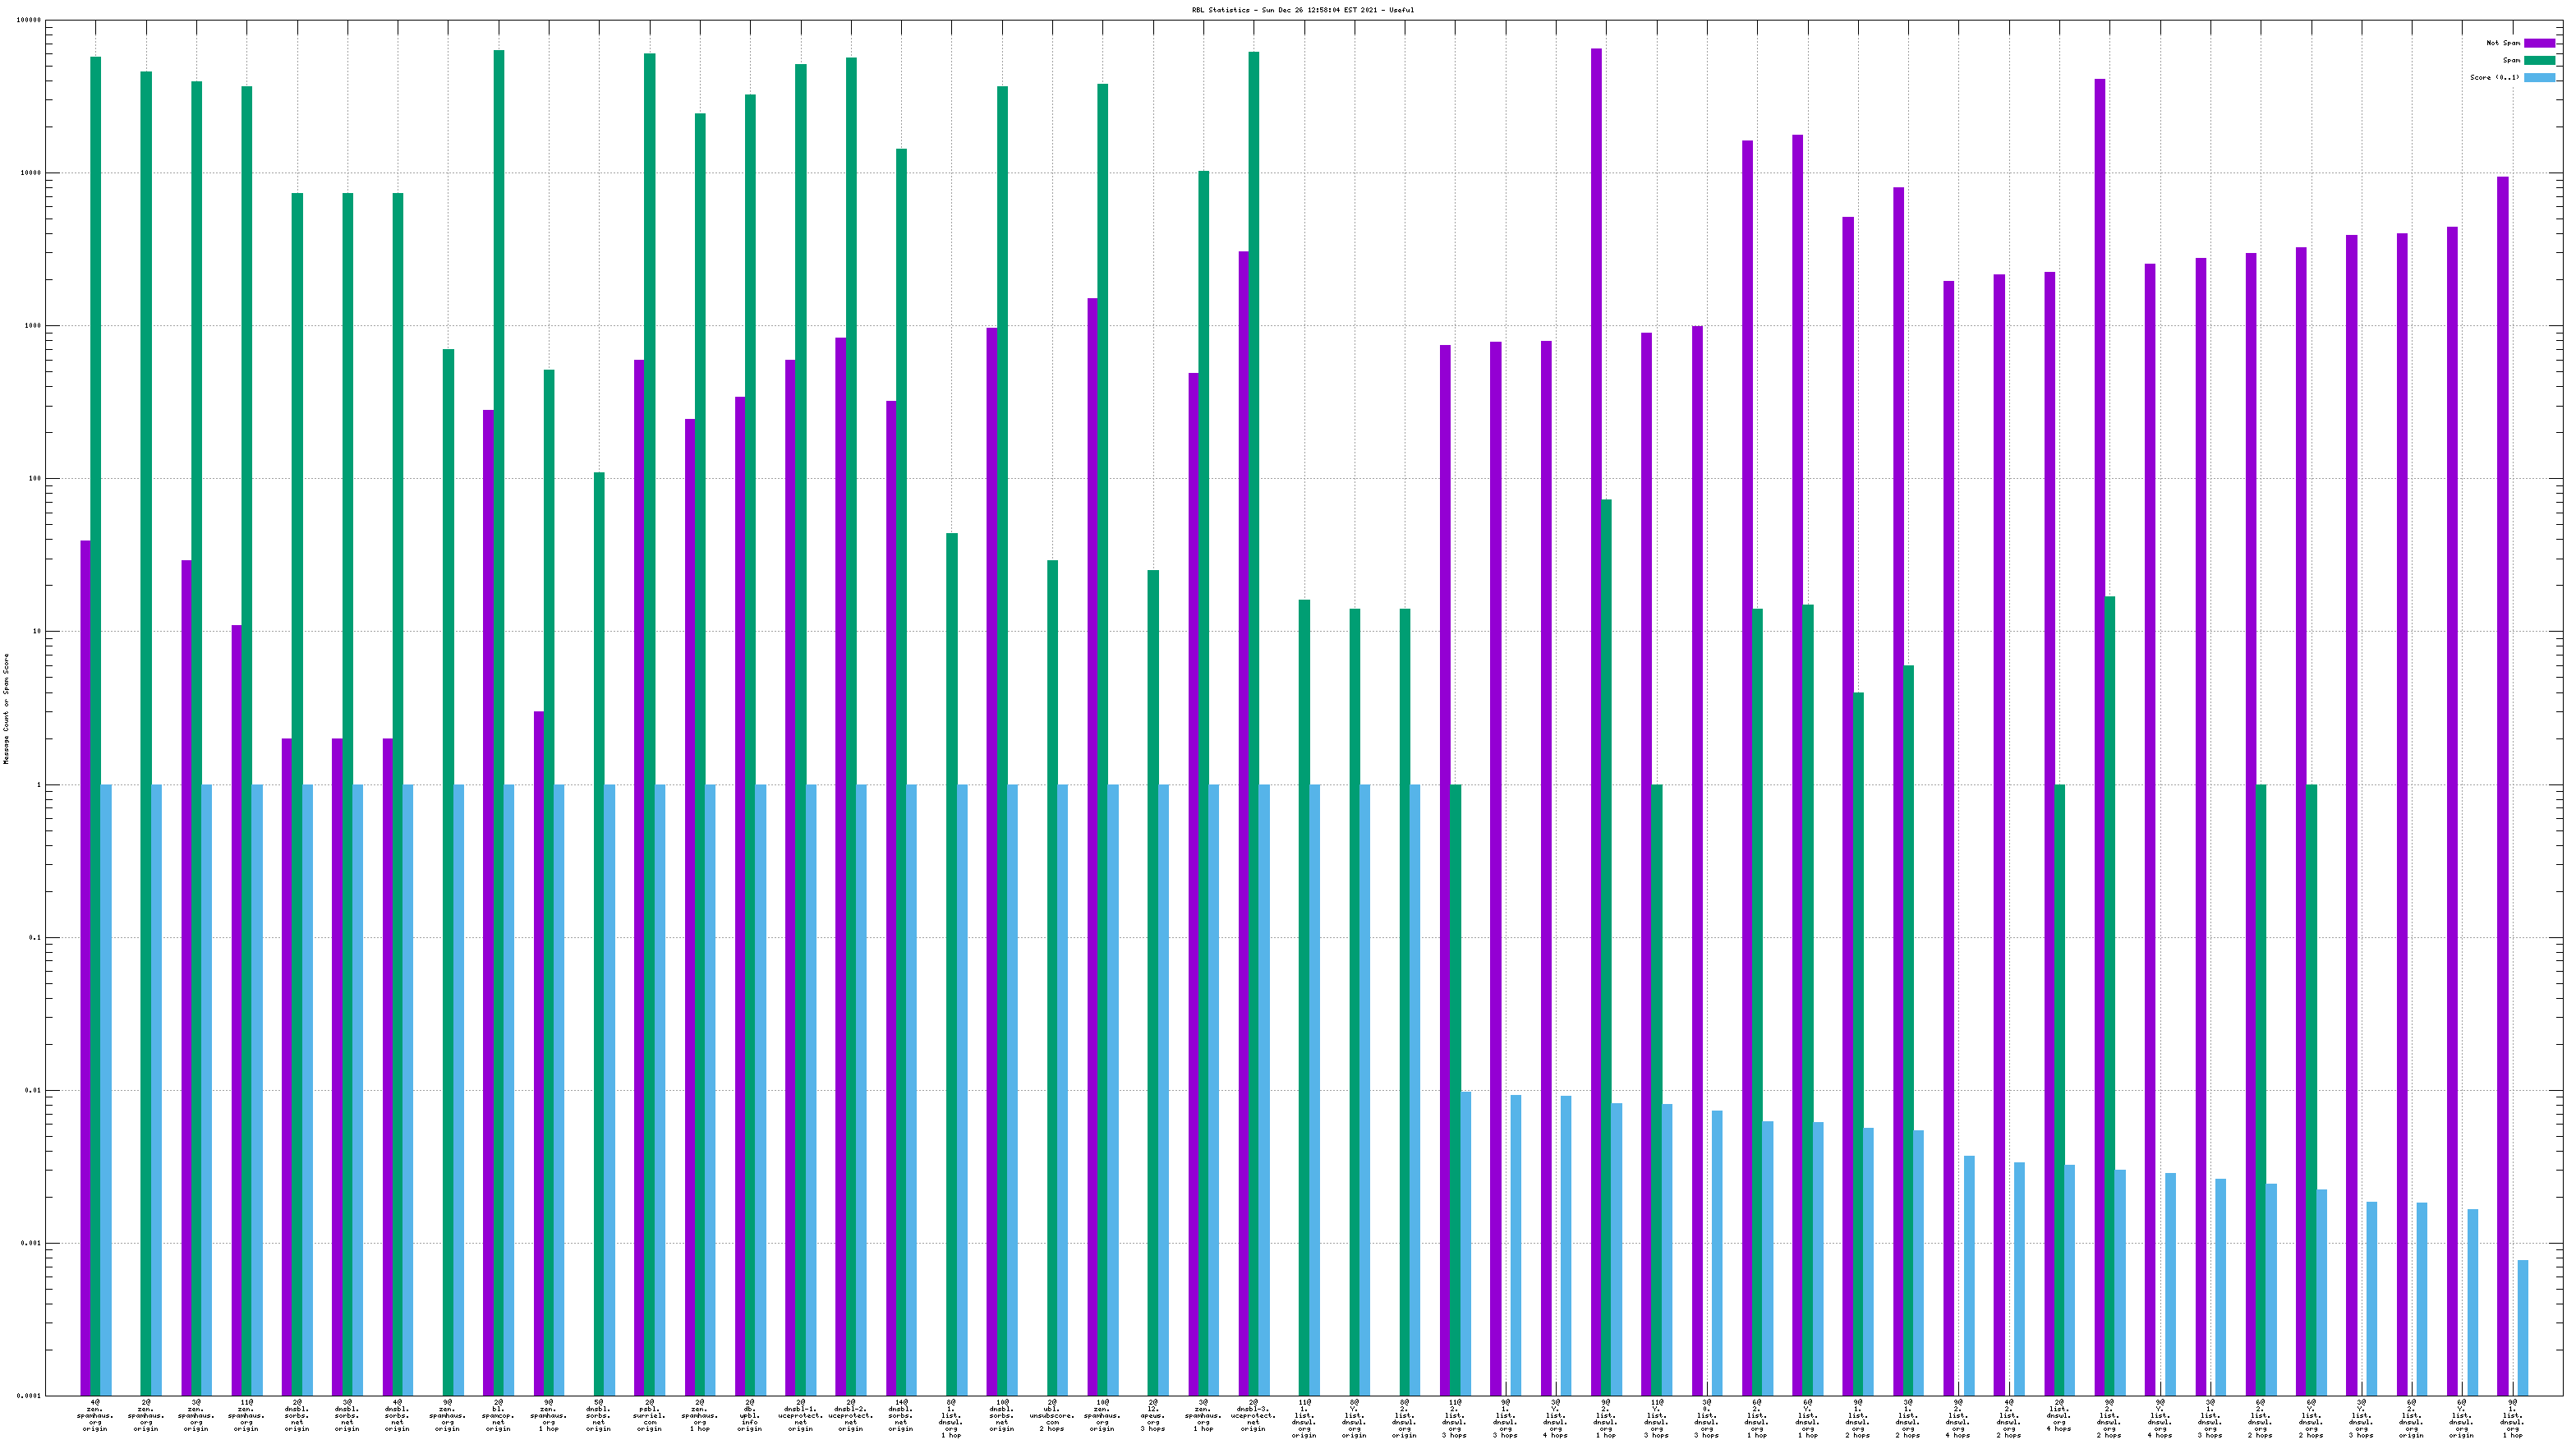The width and height of the screenshot is (2576, 1449).
Task: Click the 14@ dnsbl.sorbs.net origin axis label
Action: pos(901,1416)
